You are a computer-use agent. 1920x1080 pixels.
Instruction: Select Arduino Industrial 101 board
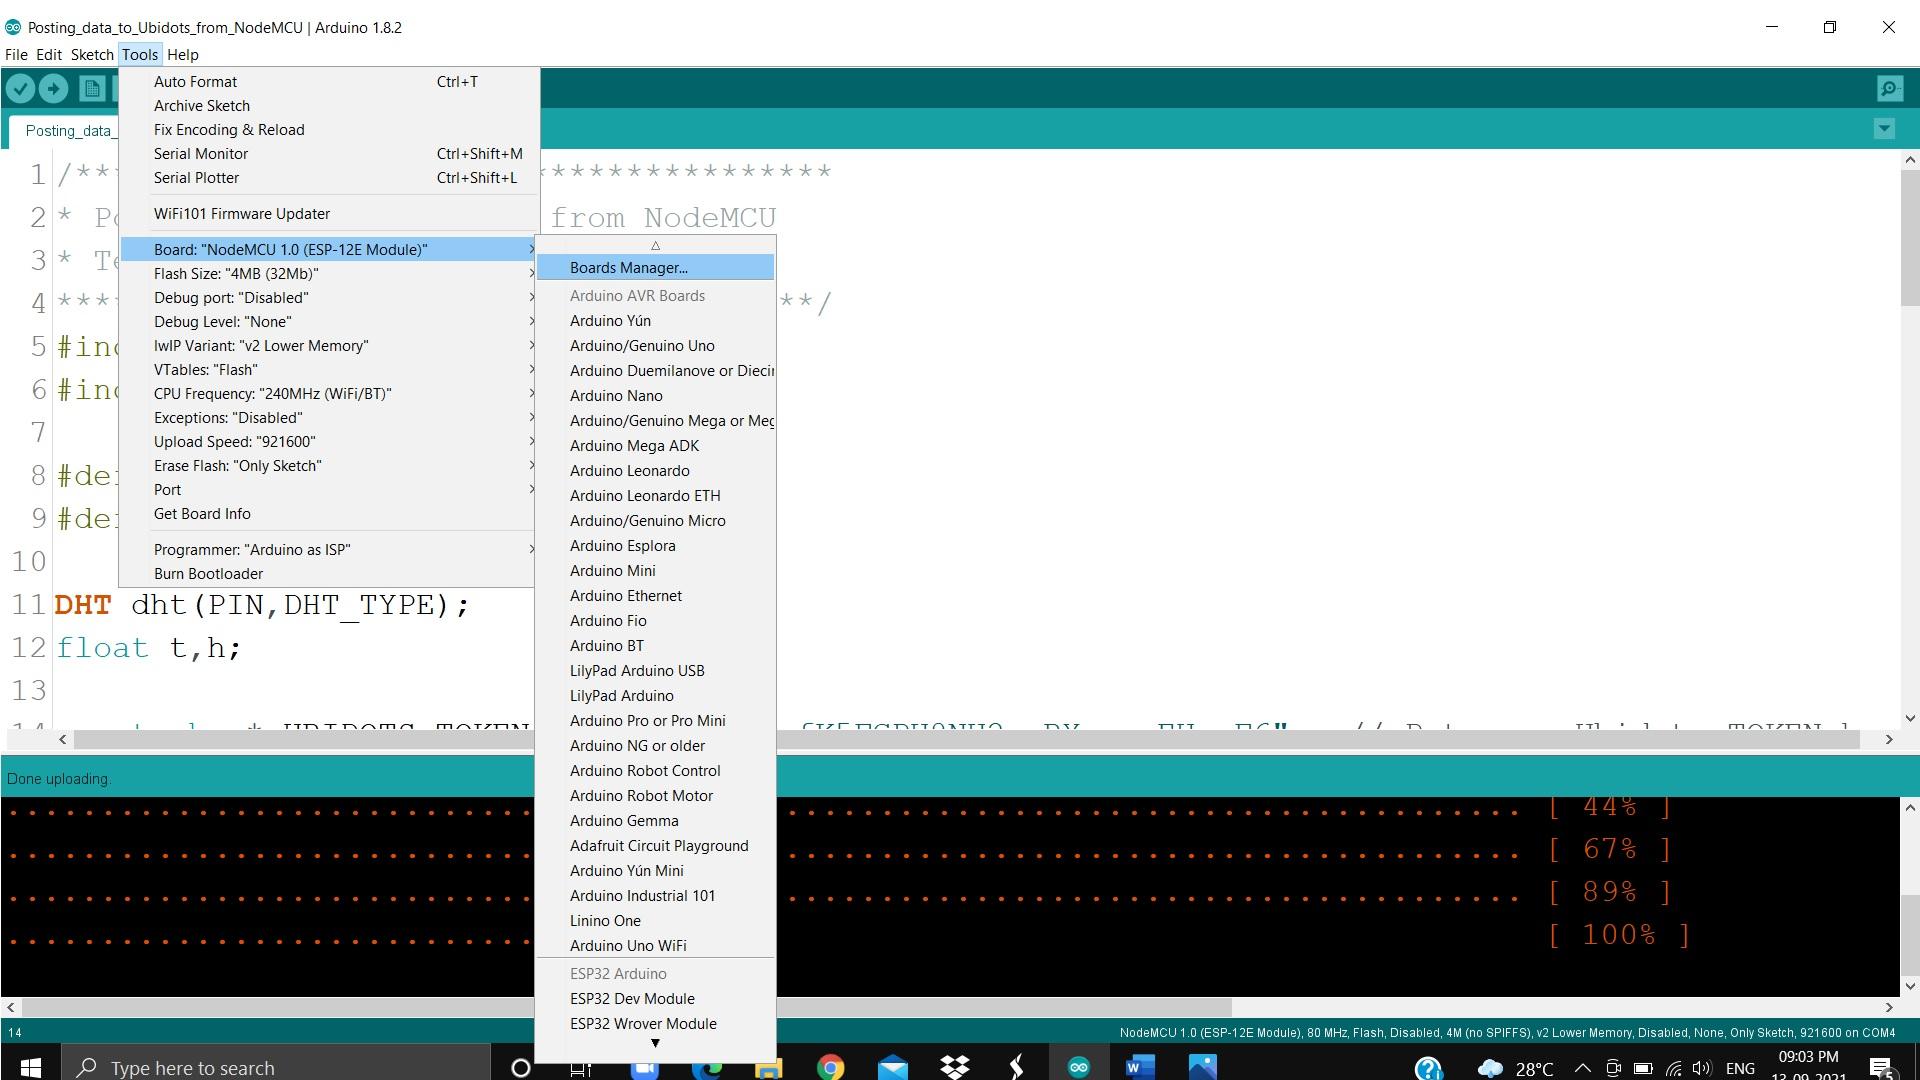pos(655,896)
